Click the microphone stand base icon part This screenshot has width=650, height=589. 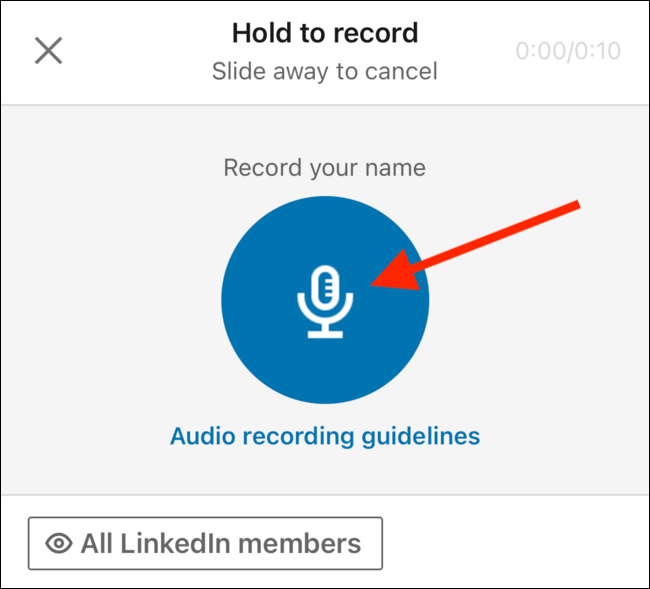click(x=325, y=333)
